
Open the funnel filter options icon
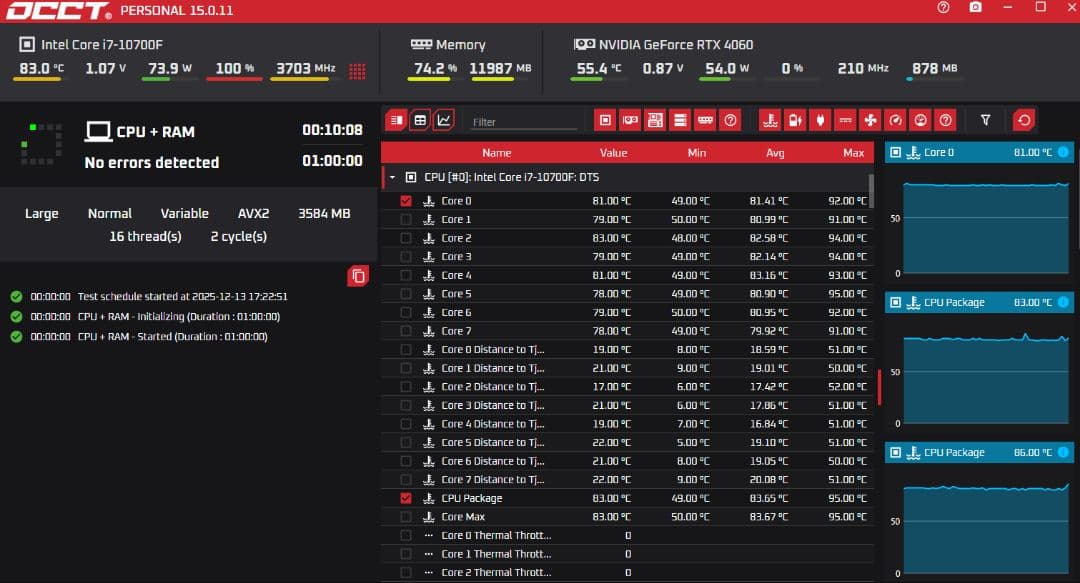(985, 120)
